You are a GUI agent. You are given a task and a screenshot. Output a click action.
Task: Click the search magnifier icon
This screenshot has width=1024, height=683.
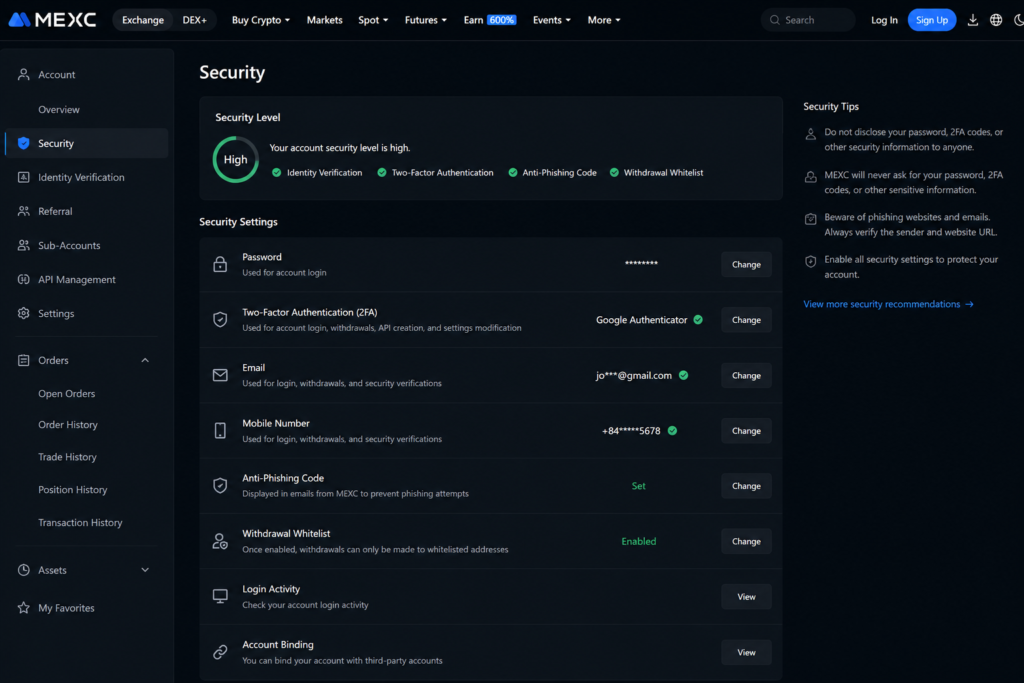pos(775,20)
